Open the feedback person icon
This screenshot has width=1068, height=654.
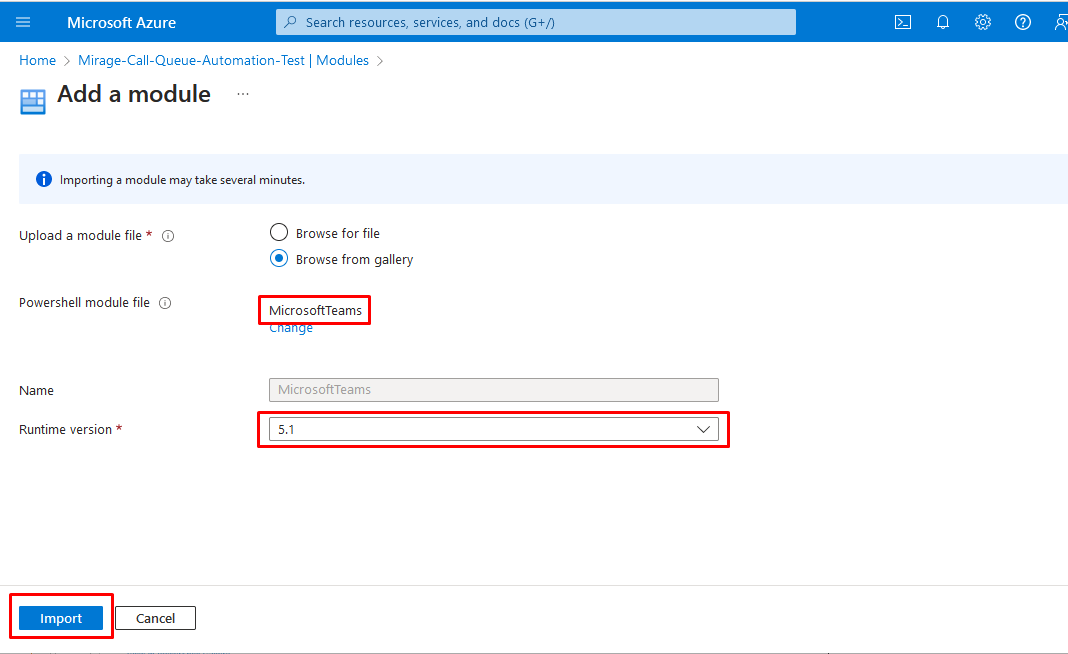(1061, 22)
